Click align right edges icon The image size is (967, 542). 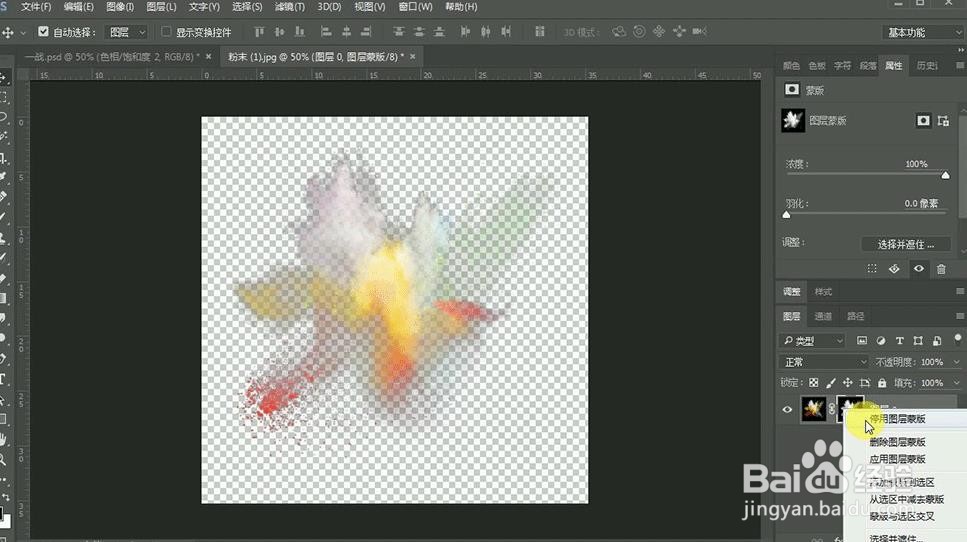366,31
